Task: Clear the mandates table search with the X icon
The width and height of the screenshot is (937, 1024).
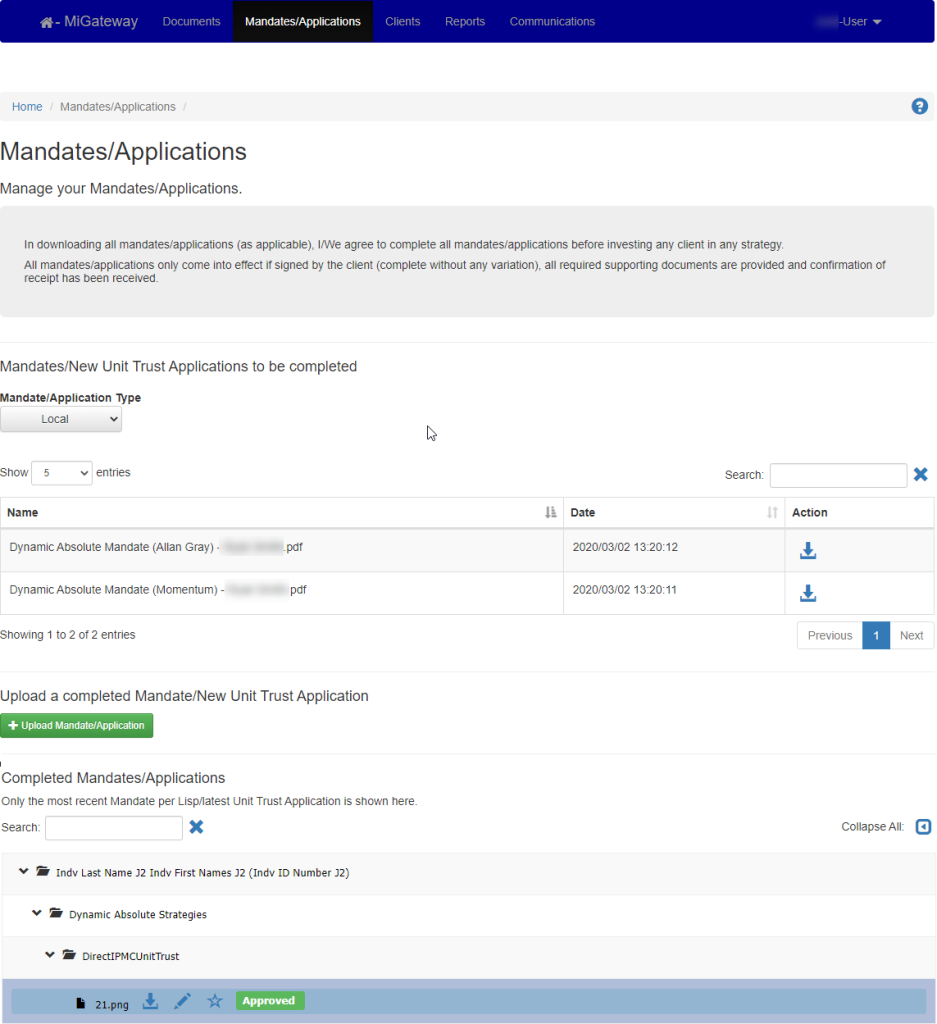Action: pyautogui.click(x=920, y=475)
